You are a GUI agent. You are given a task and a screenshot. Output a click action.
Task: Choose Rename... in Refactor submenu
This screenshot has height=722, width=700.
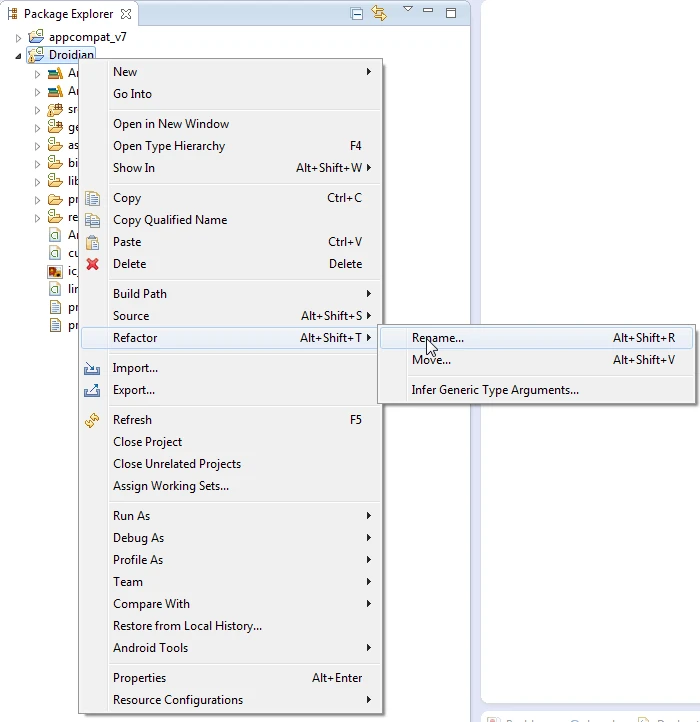coord(537,338)
